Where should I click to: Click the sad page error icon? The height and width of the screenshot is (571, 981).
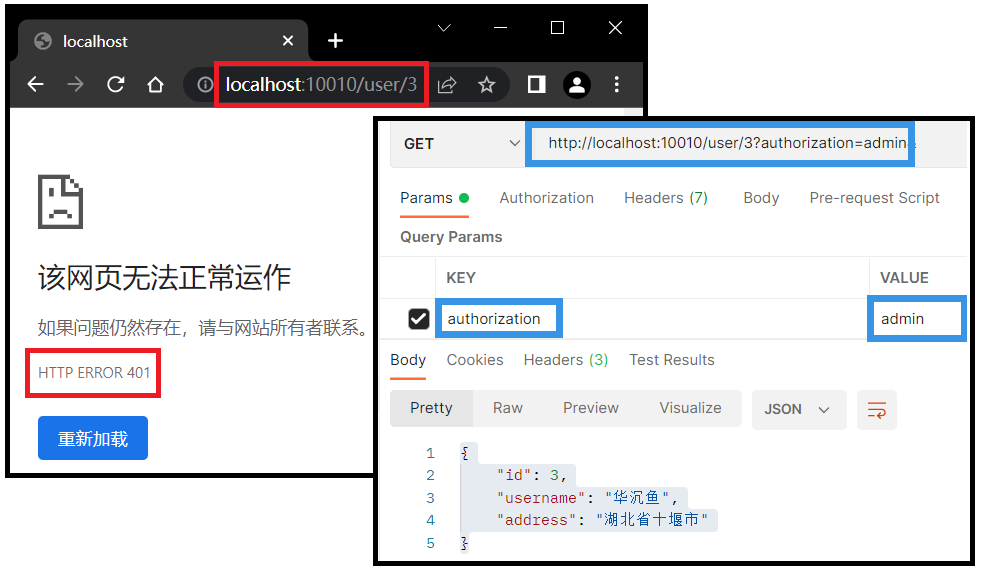click(60, 202)
